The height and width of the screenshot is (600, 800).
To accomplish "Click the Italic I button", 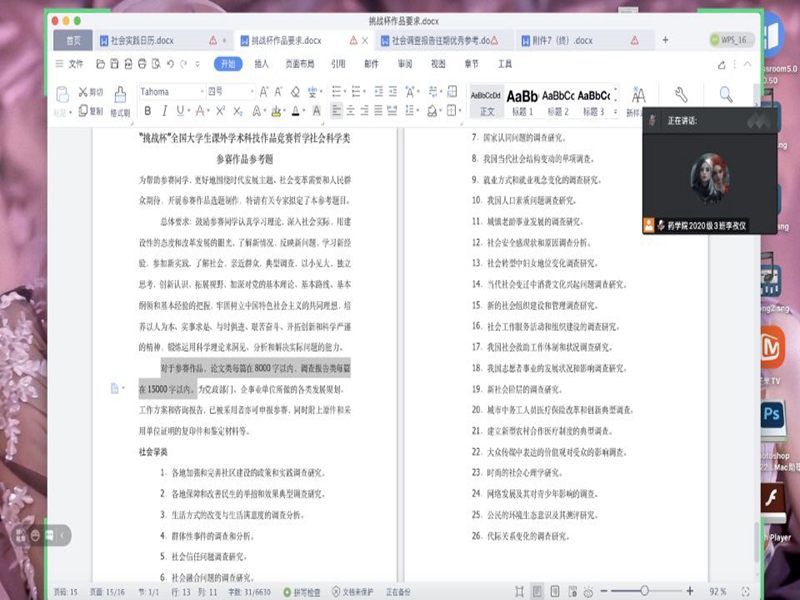I will click(165, 111).
